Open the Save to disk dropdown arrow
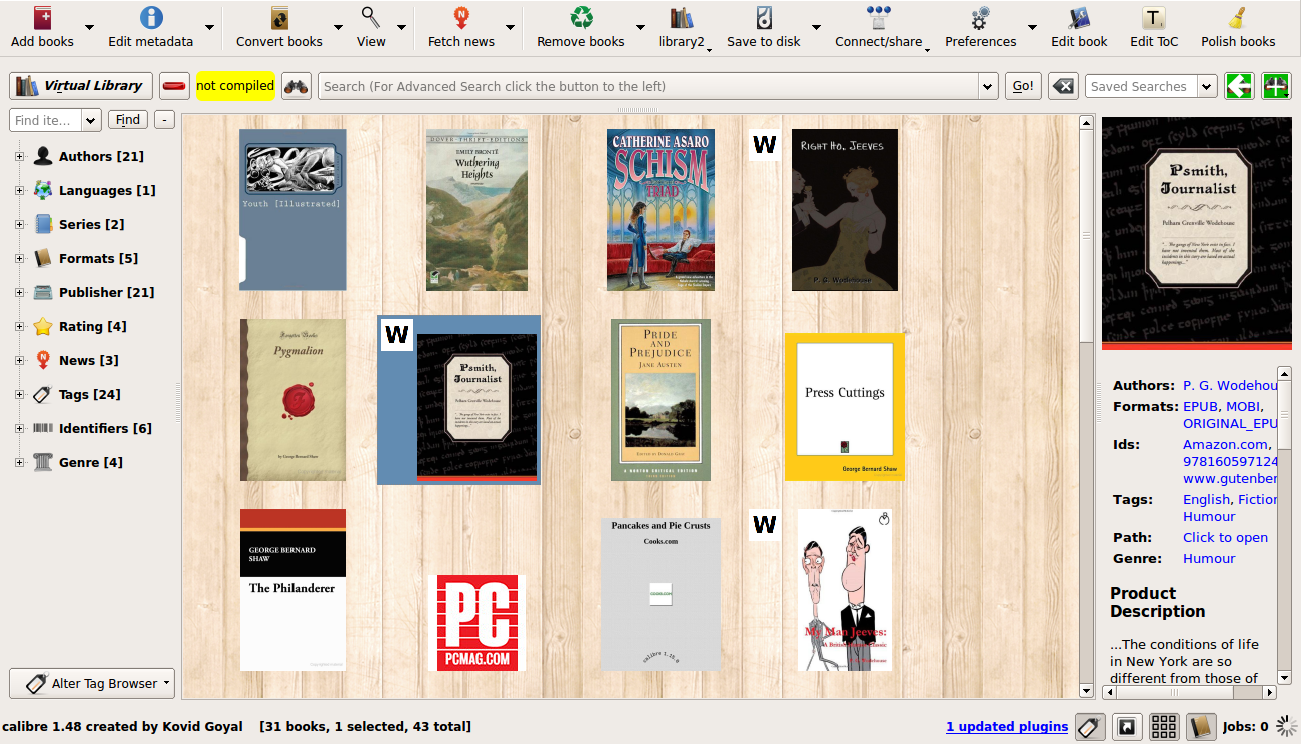The height and width of the screenshot is (744, 1301). [816, 27]
